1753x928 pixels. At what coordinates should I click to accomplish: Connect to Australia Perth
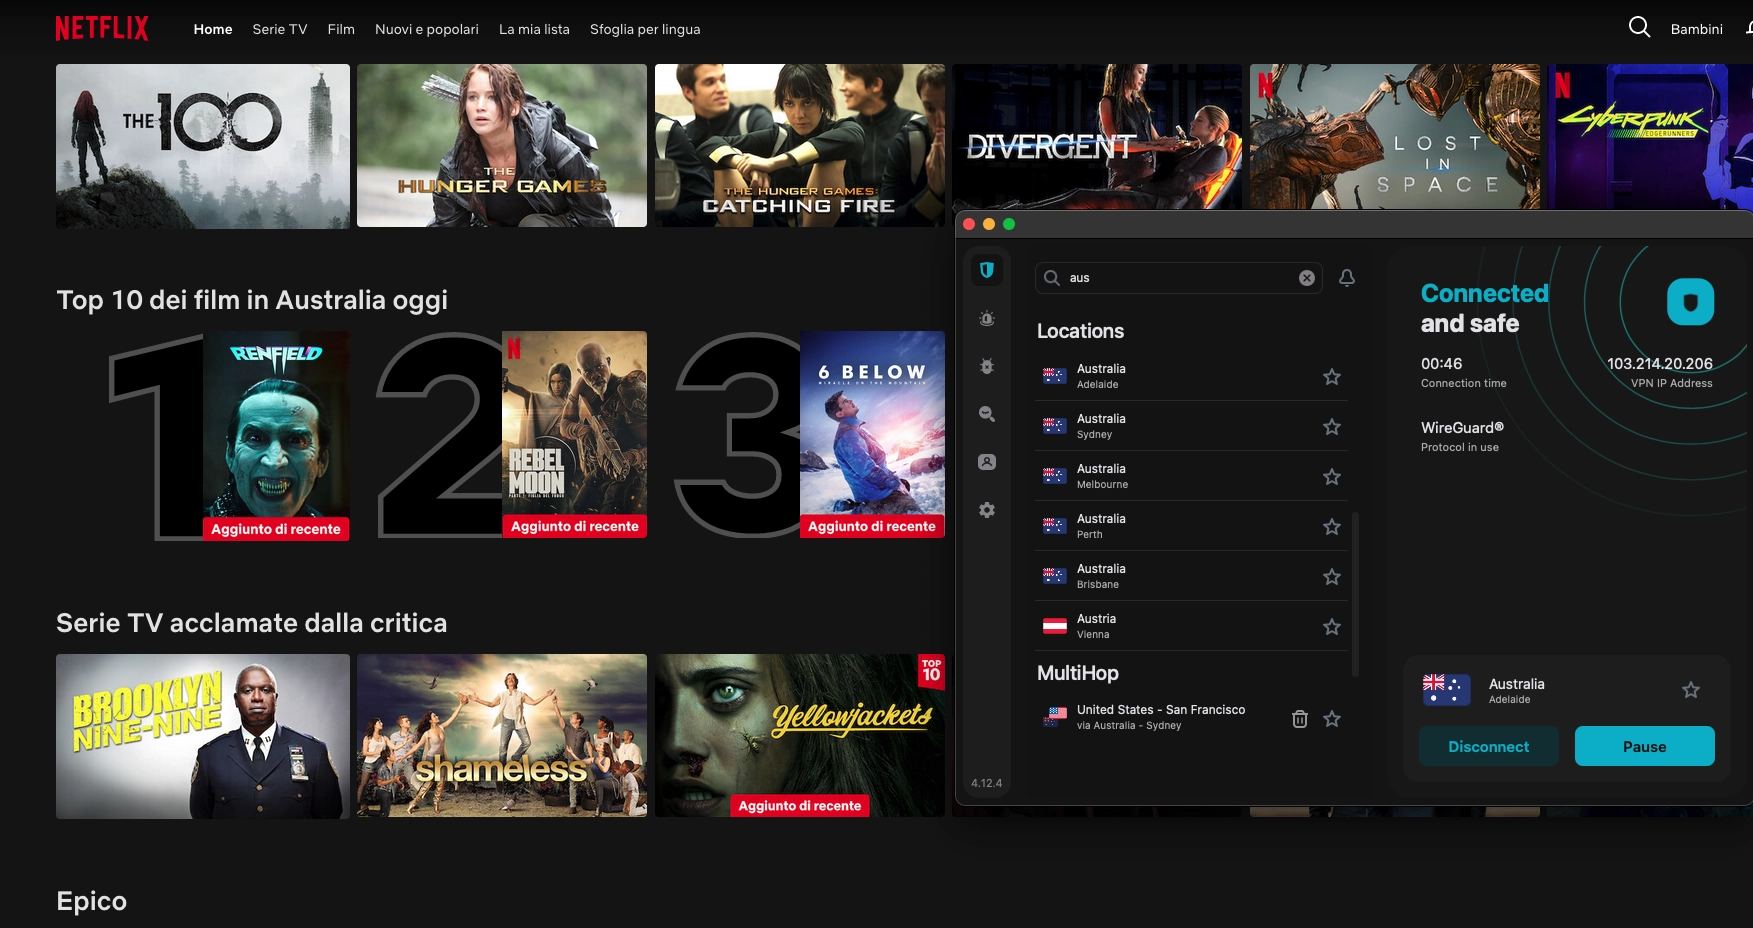pos(1192,526)
